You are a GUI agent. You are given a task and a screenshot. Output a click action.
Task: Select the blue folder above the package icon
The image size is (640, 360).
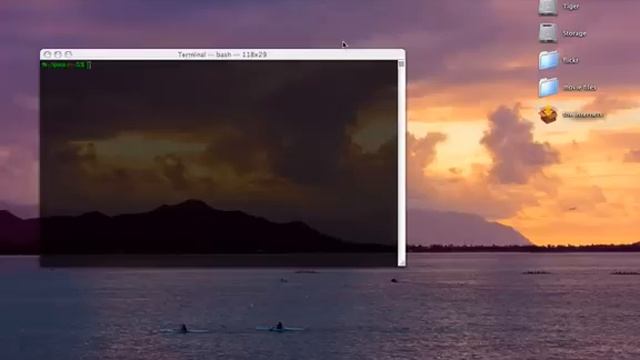tap(548, 87)
